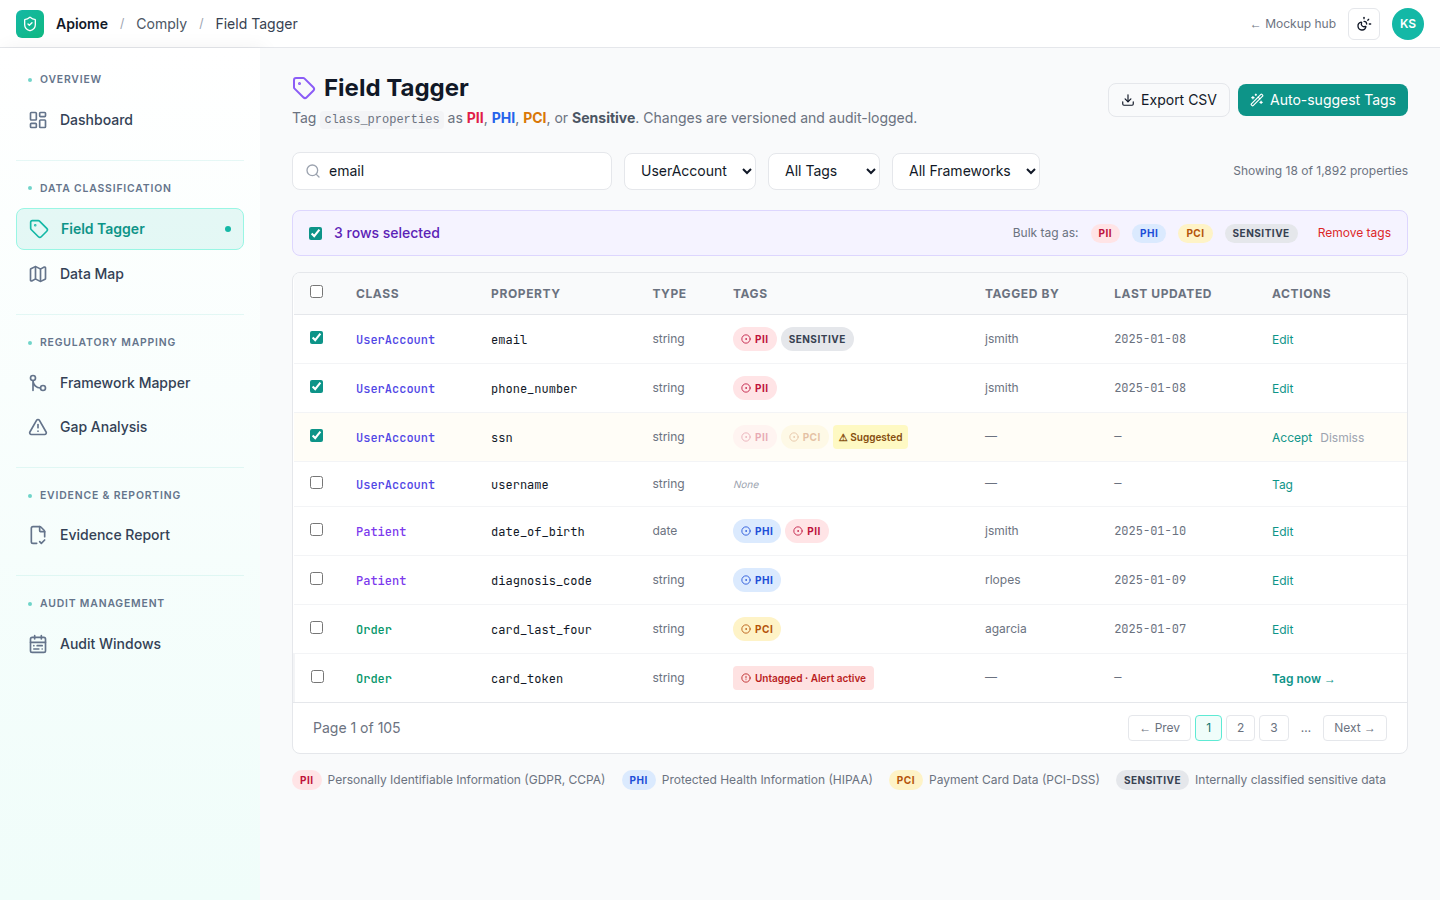Image resolution: width=1440 pixels, height=900 pixels.
Task: Open the KS user avatar
Action: click(1408, 24)
